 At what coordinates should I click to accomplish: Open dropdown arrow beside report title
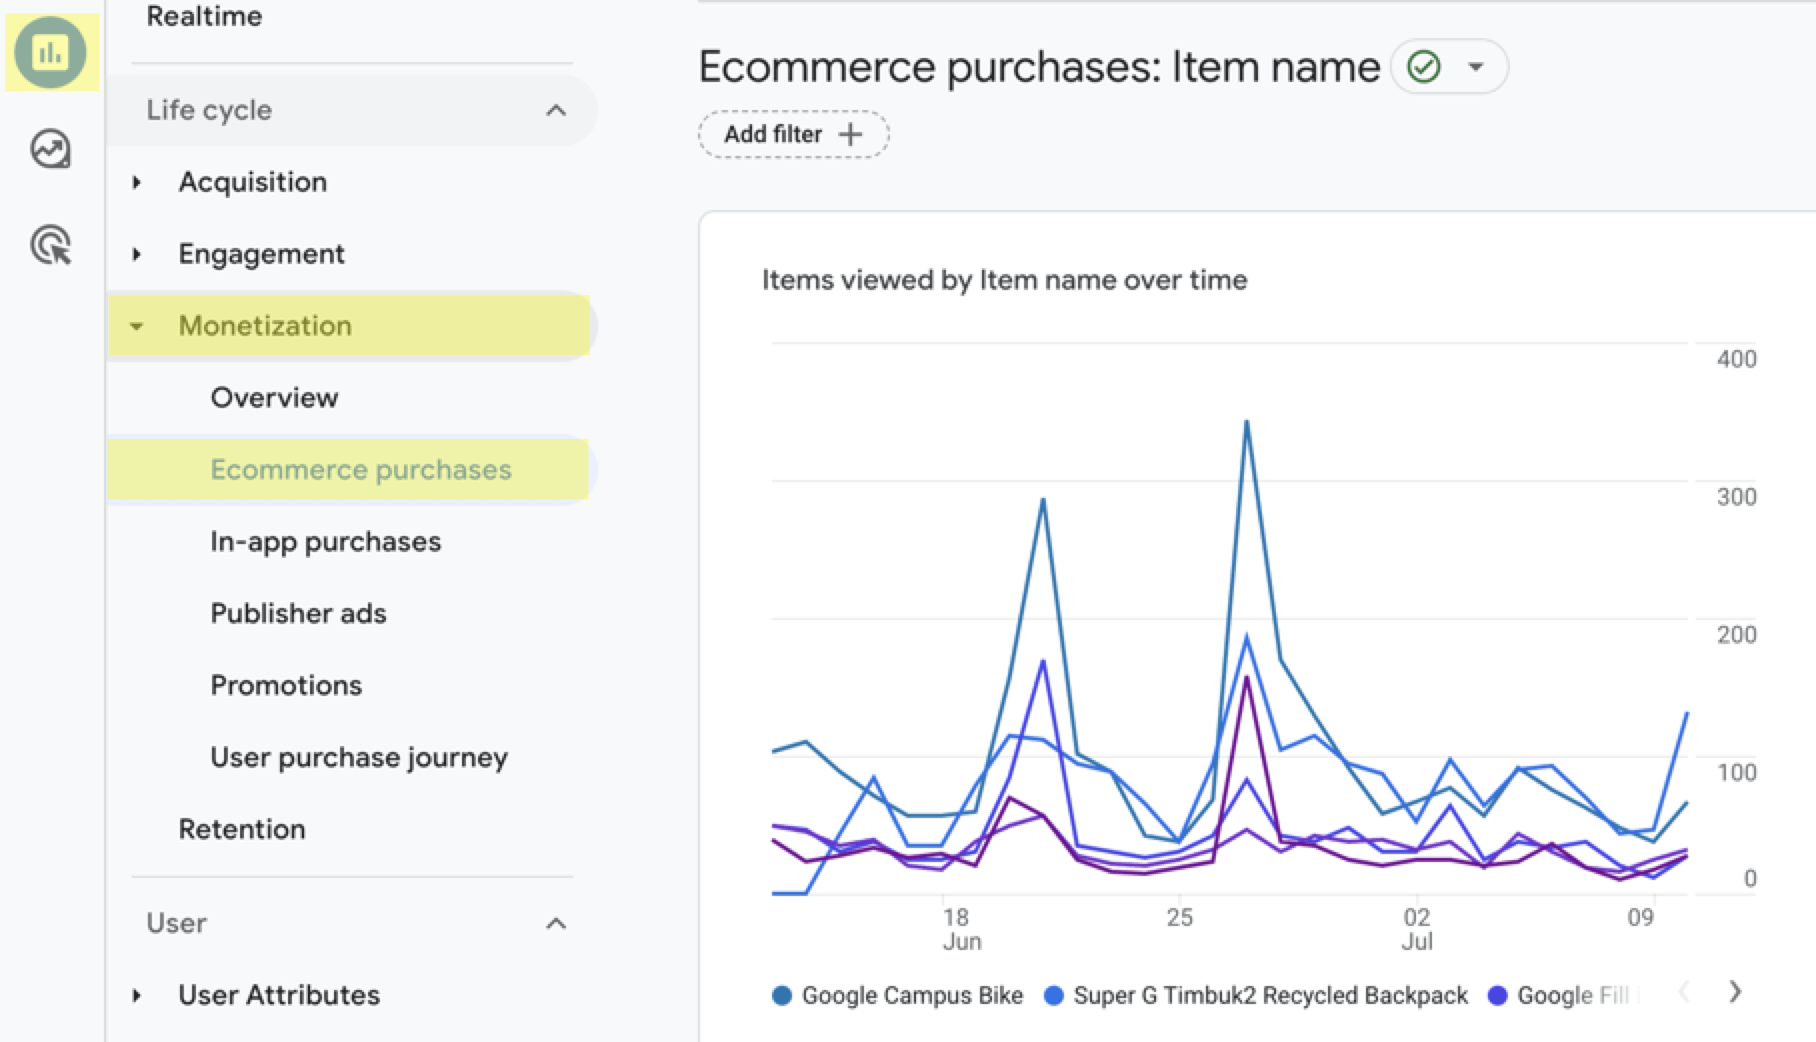tap(1476, 67)
